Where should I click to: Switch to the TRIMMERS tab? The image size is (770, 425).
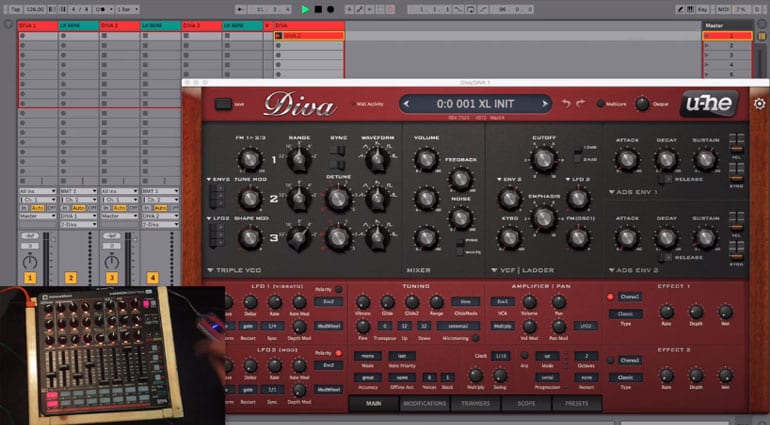[x=476, y=403]
